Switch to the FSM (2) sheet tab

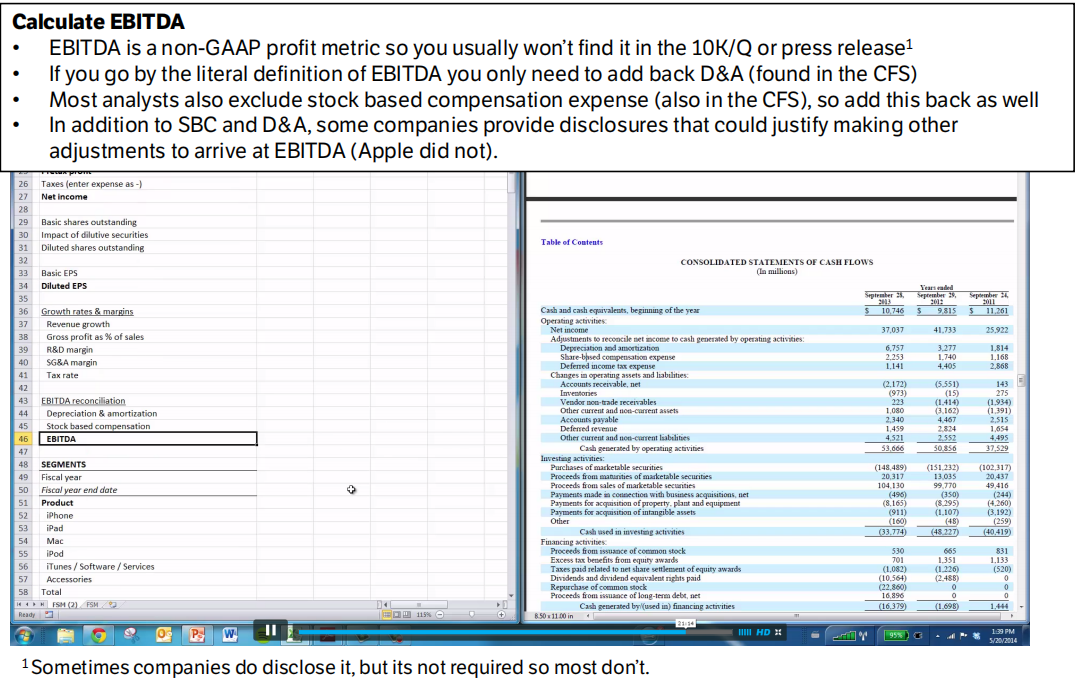[65, 605]
